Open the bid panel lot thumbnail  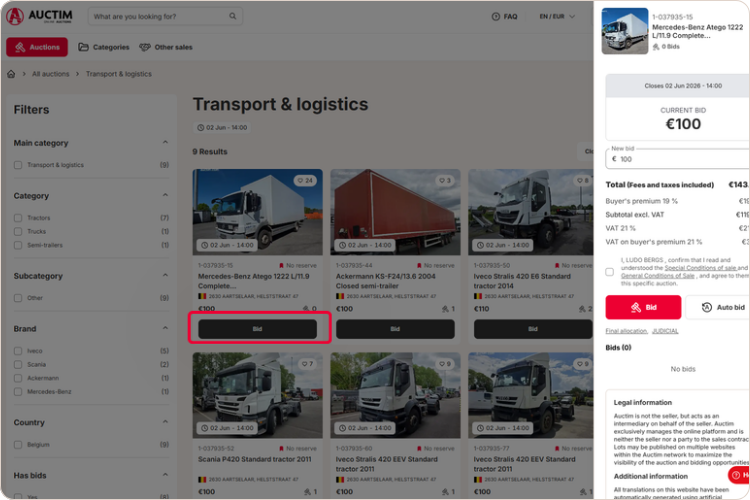625,31
